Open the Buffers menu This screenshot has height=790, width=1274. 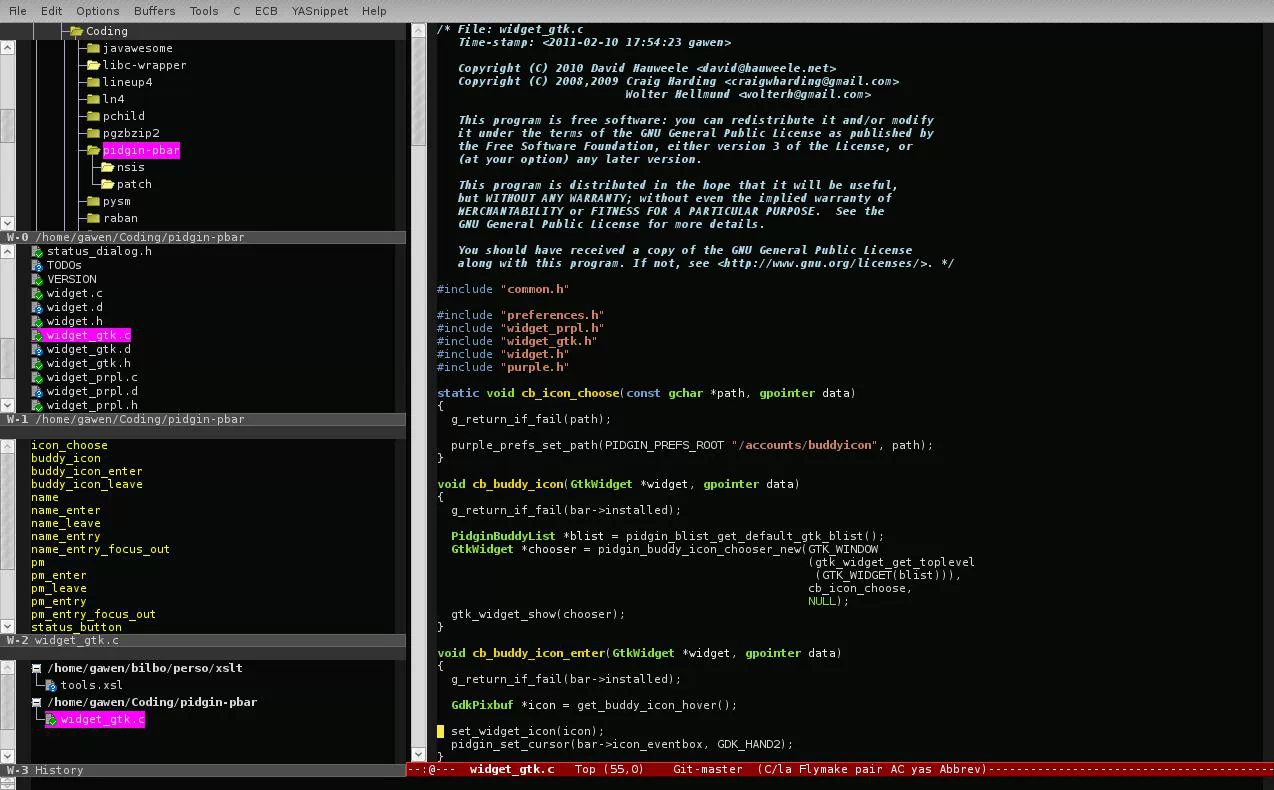154,11
